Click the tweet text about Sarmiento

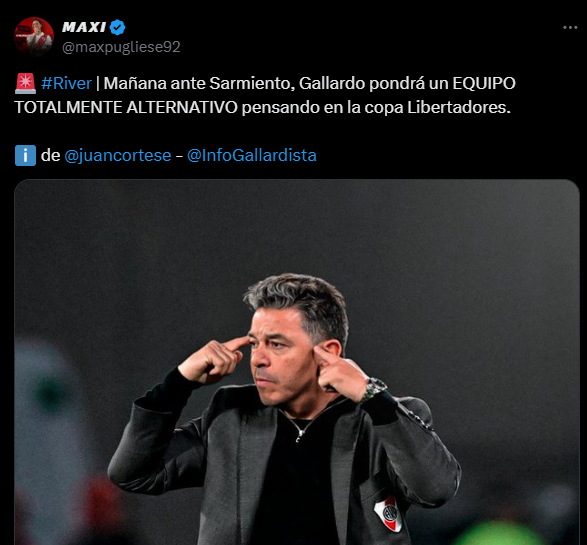(x=265, y=95)
